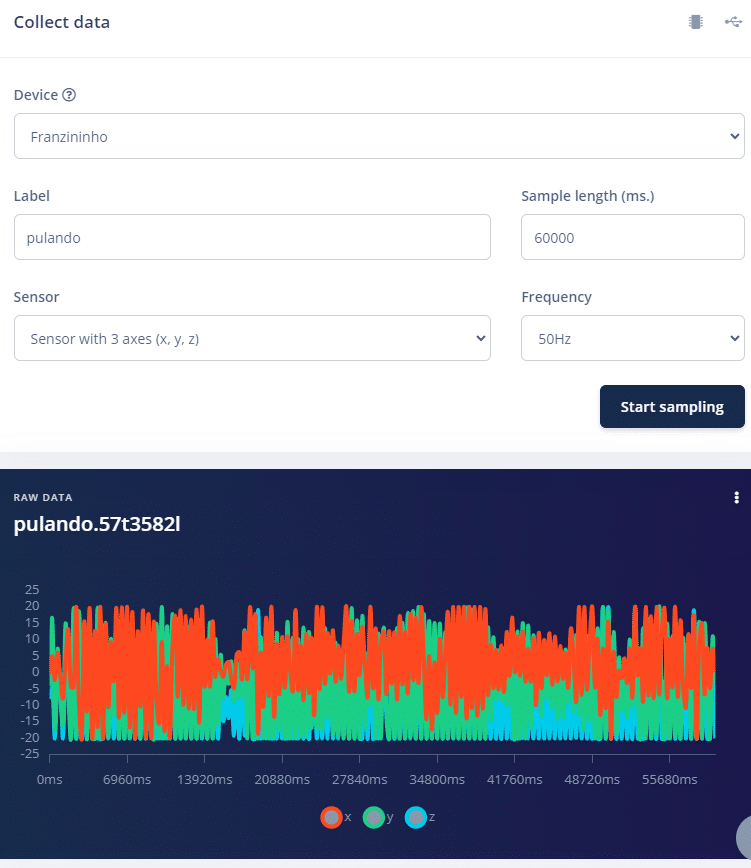751x868 pixels.
Task: Open the Frequency dropdown set to 50Hz
Action: [632, 338]
